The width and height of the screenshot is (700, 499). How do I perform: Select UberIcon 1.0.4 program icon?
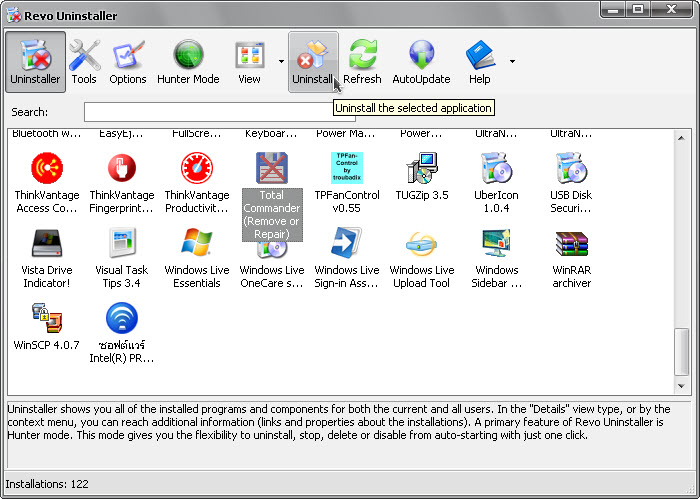(497, 168)
